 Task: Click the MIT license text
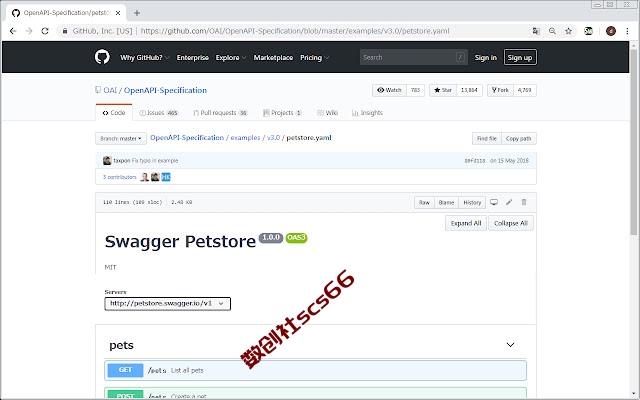click(110, 267)
